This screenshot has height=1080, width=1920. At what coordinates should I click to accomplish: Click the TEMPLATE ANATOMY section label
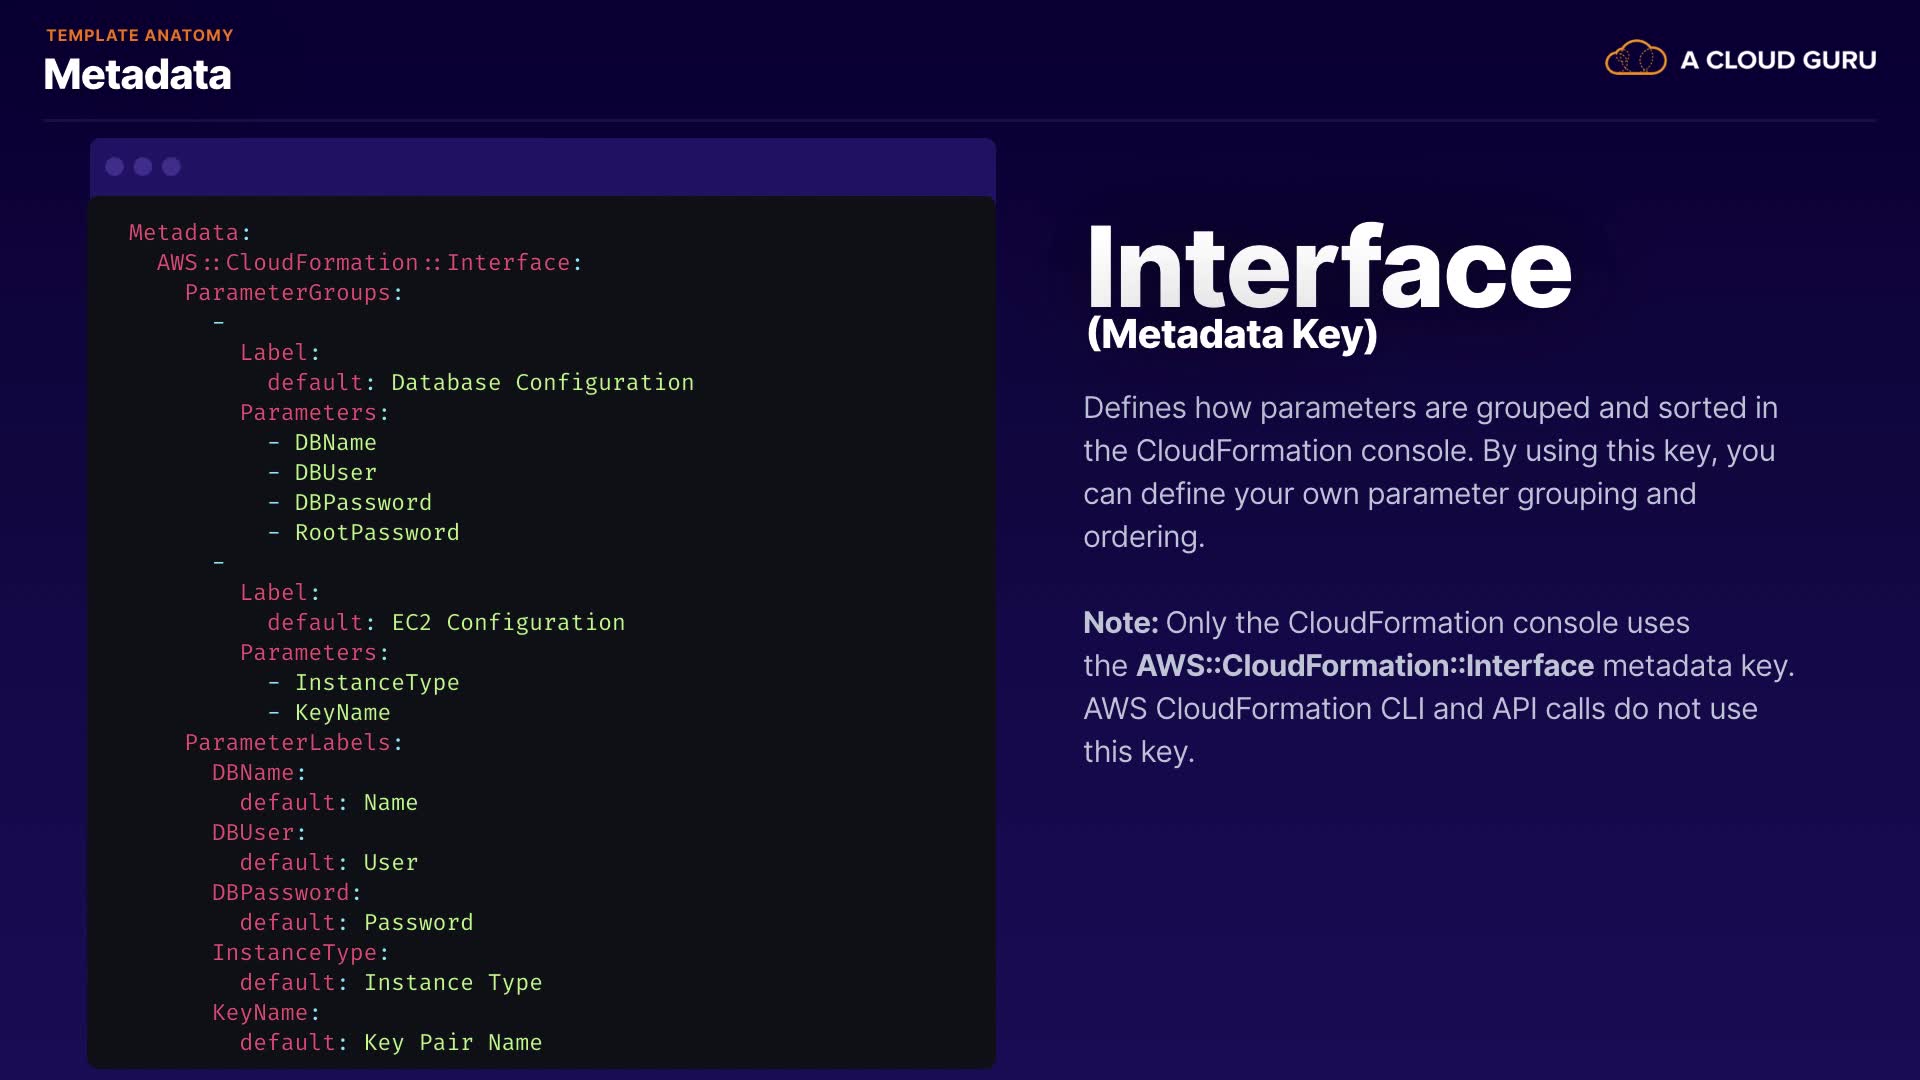click(x=139, y=35)
